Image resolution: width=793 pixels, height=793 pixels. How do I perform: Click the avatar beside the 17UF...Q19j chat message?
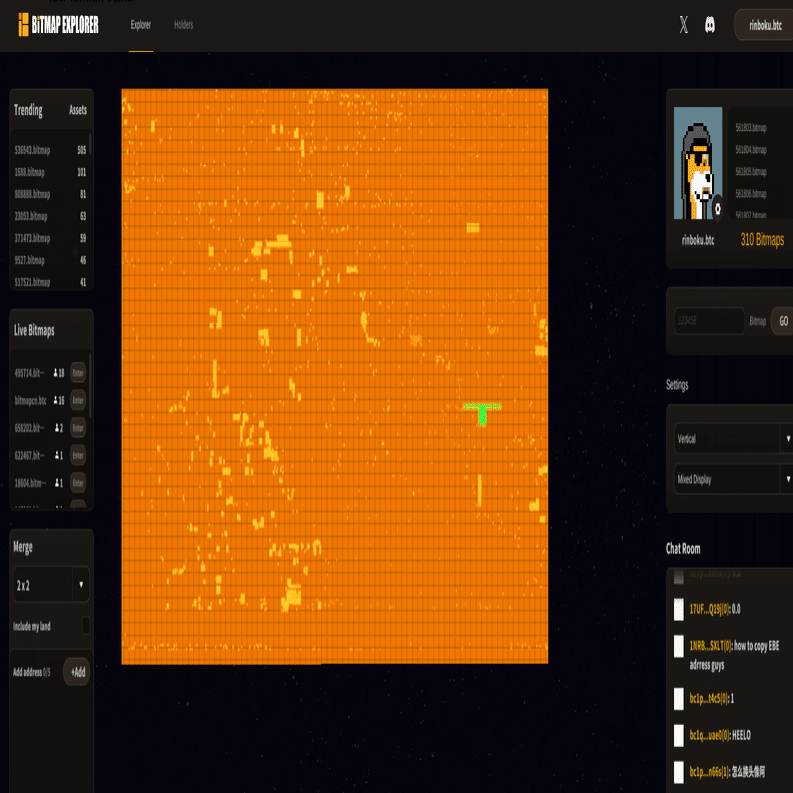[x=679, y=609]
